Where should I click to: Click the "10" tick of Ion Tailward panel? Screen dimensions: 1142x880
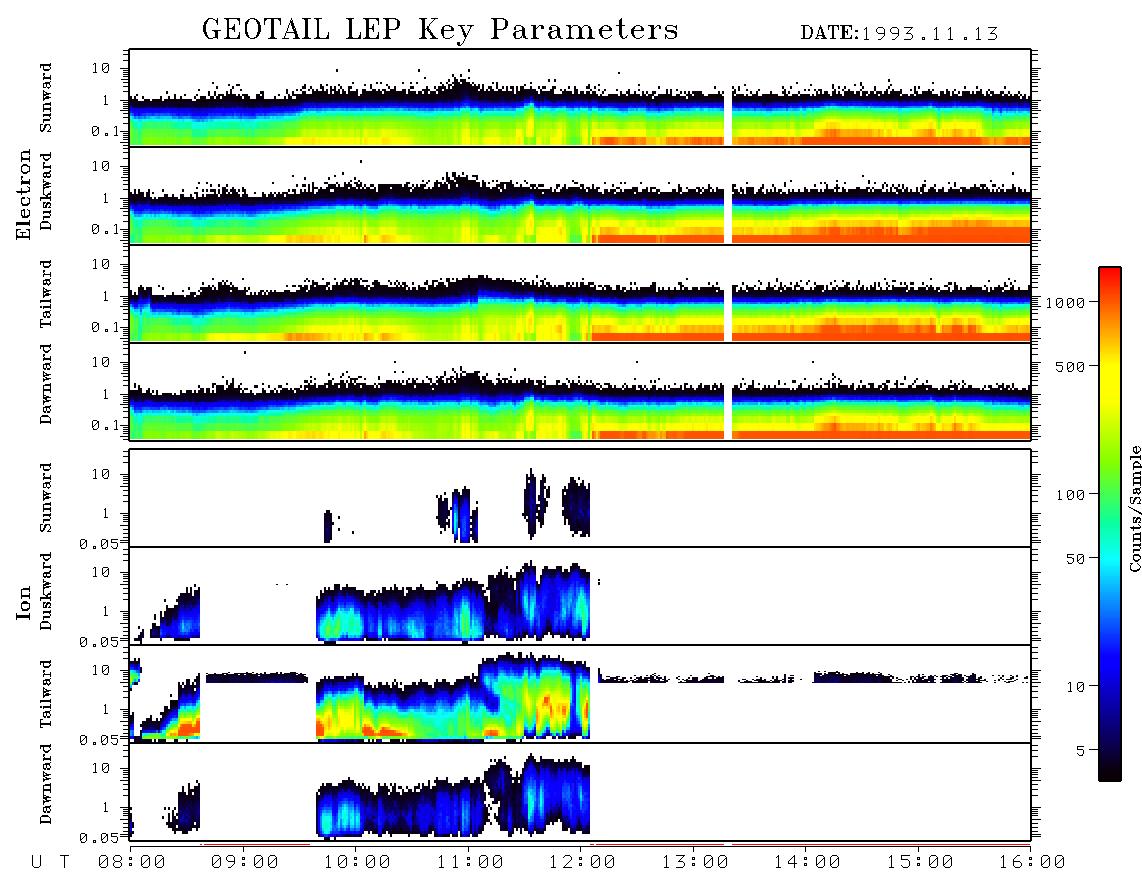coord(101,670)
